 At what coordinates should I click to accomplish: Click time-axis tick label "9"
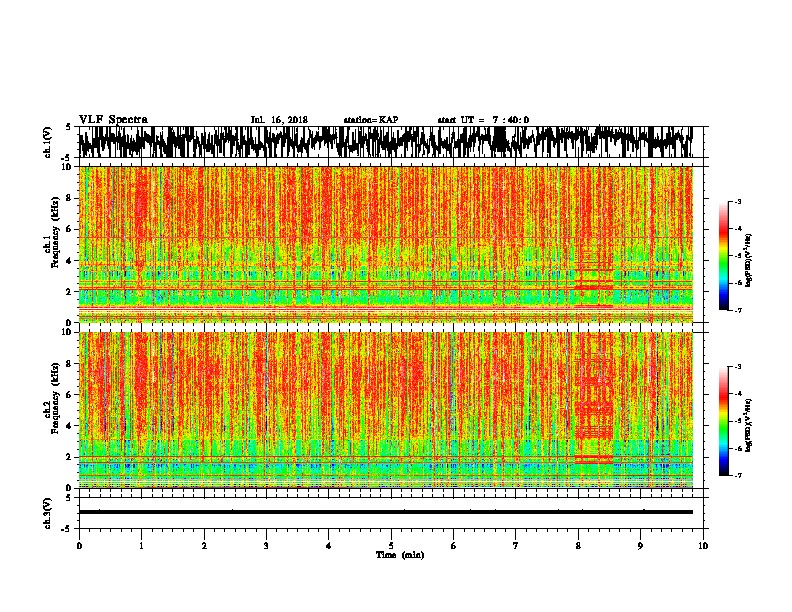(640, 546)
